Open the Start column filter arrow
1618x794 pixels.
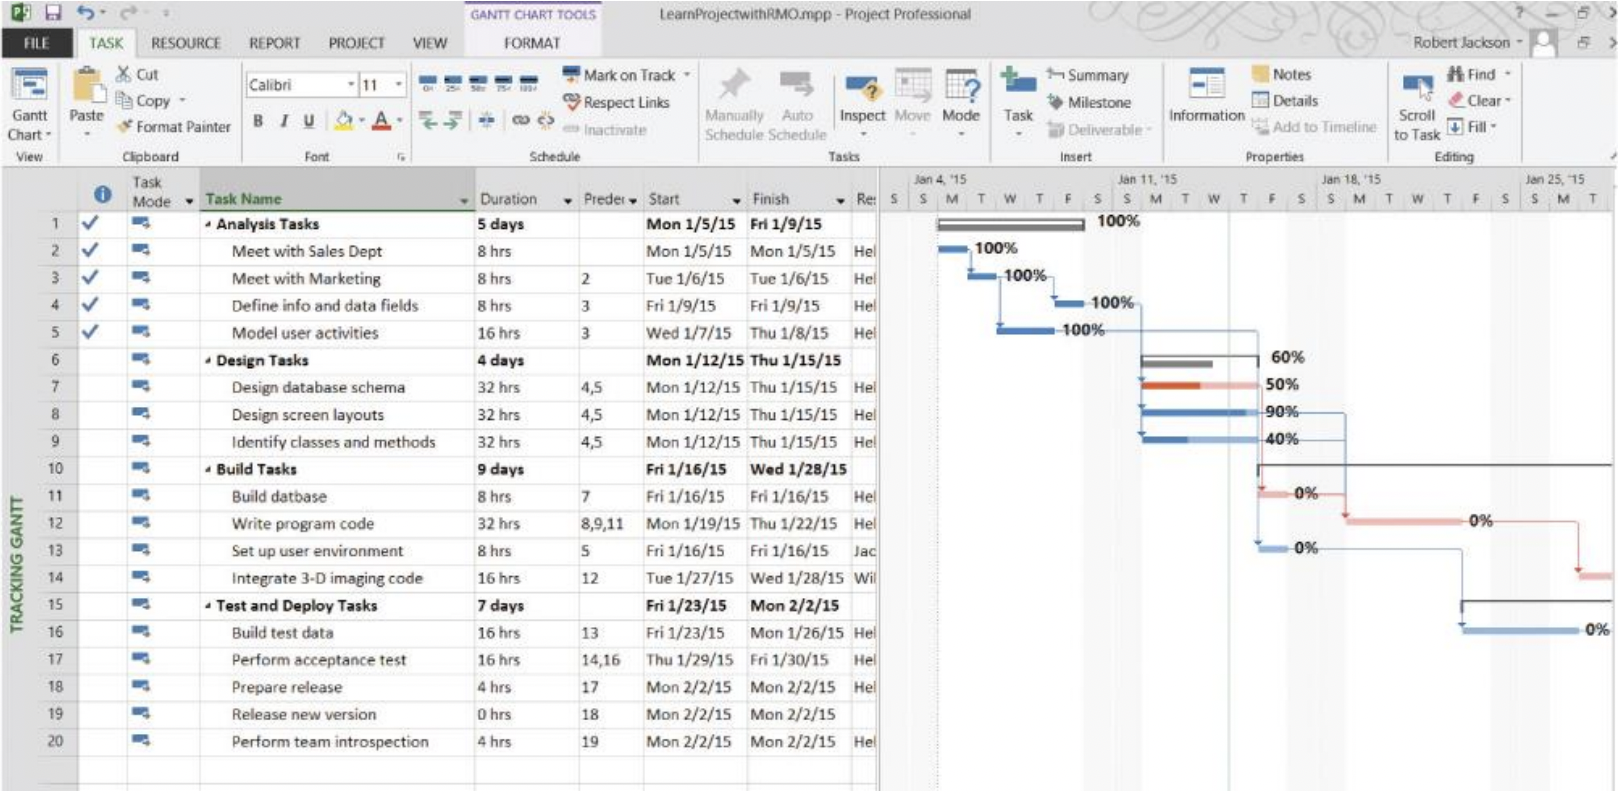click(737, 200)
